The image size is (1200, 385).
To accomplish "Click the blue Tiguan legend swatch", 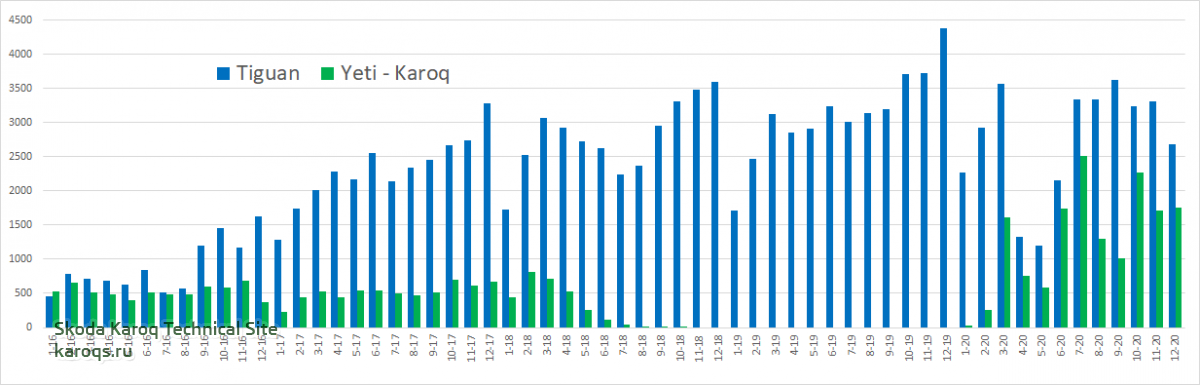I will (x=223, y=73).
